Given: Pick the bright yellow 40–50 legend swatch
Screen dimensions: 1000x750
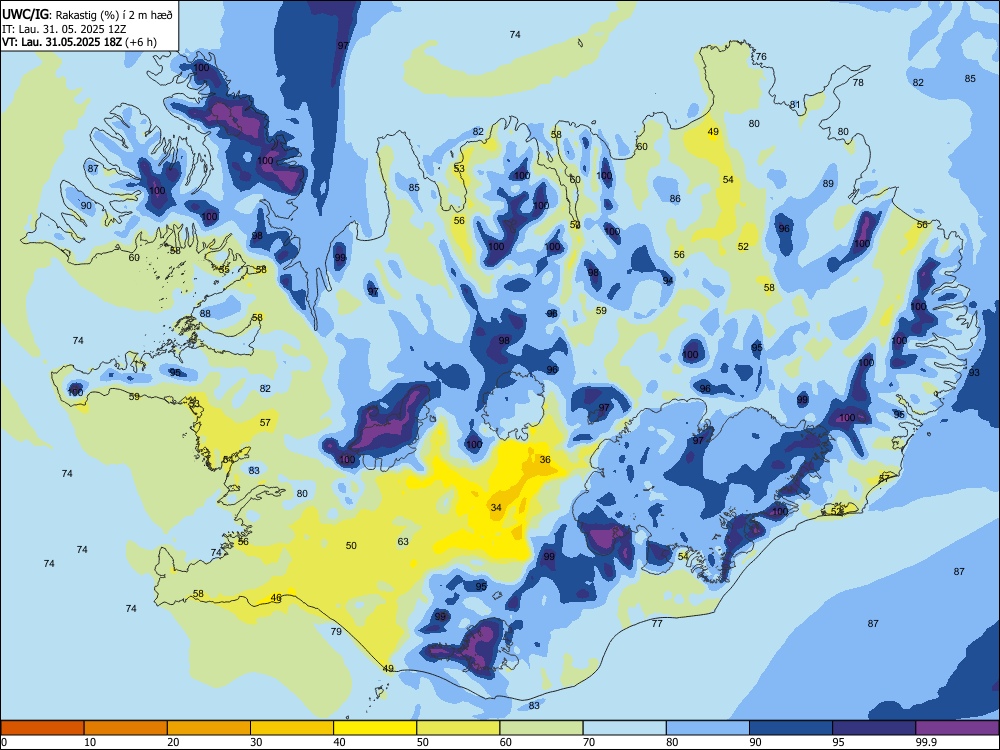Looking at the screenshot, I should 375,728.
